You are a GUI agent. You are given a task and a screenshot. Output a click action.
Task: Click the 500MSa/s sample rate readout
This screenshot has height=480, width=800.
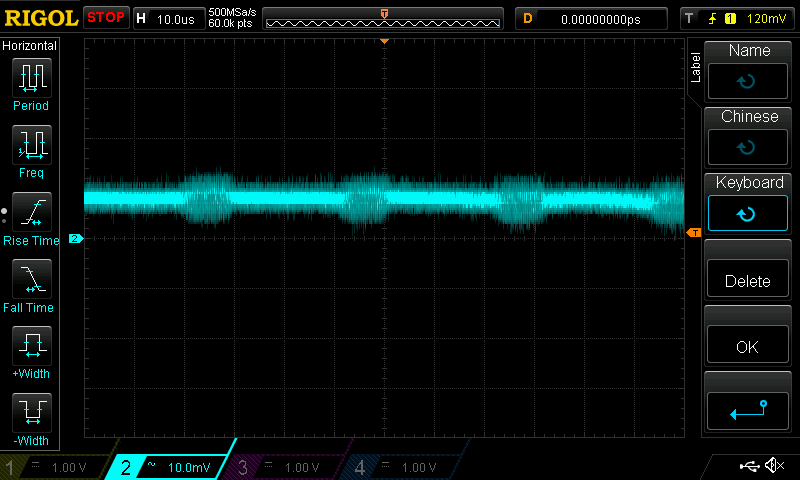(232, 12)
